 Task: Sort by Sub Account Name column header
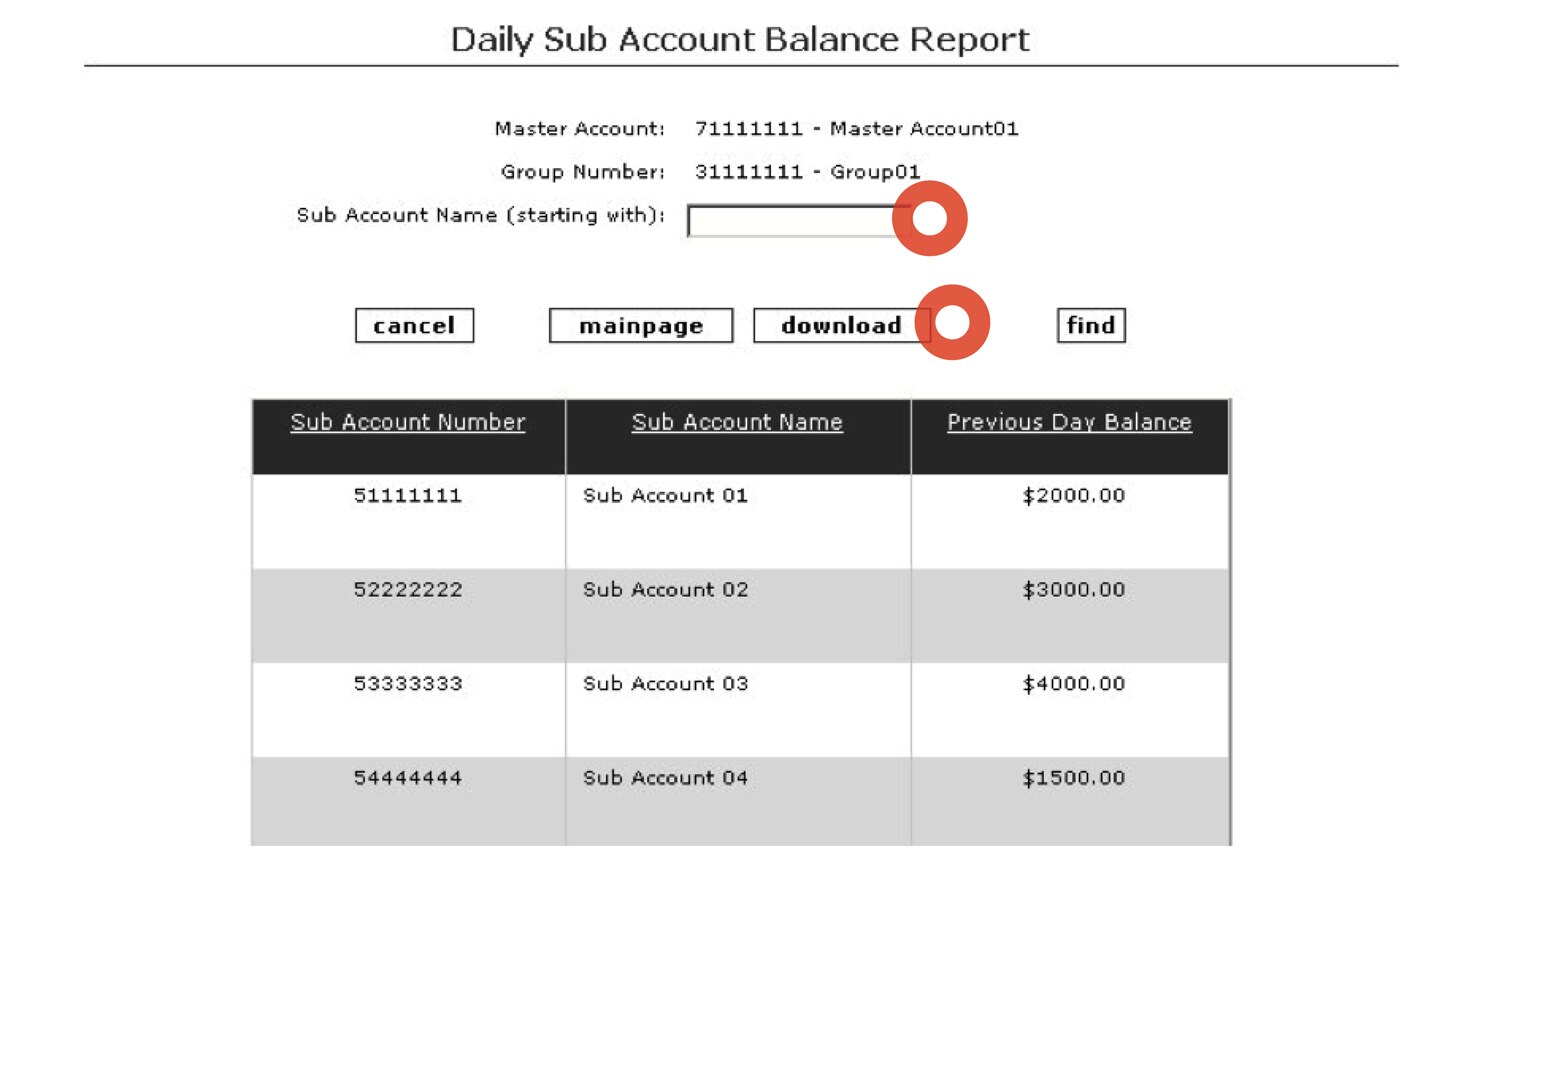tap(738, 422)
